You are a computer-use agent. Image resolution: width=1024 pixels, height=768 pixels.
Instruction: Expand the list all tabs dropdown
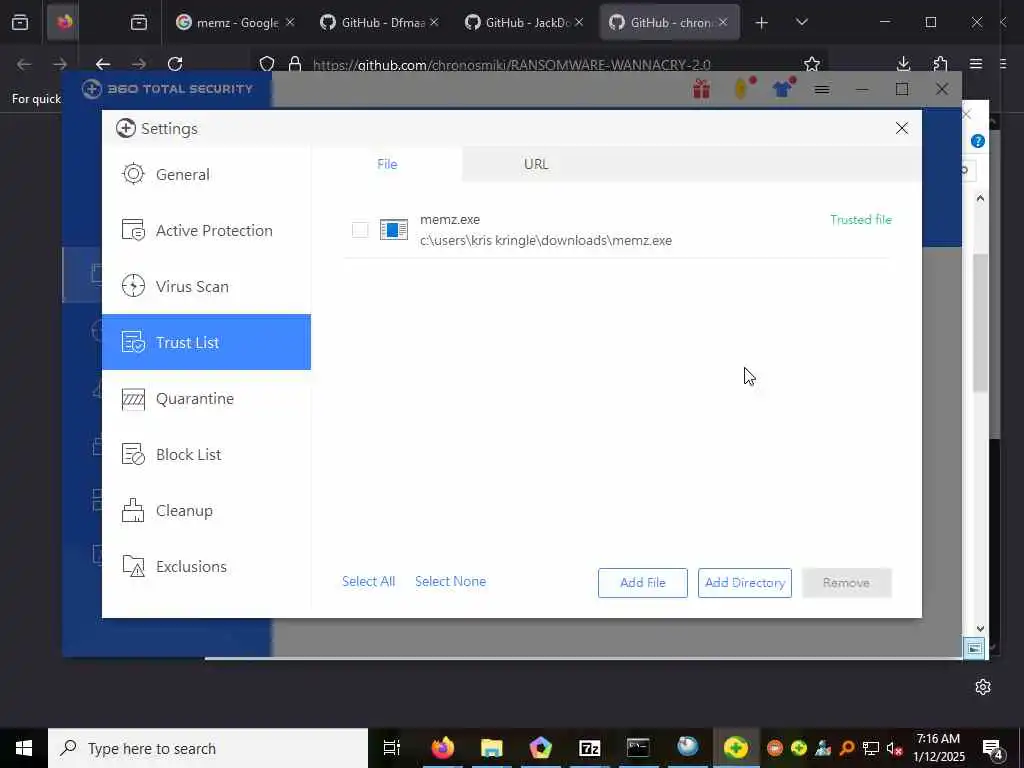coord(802,23)
